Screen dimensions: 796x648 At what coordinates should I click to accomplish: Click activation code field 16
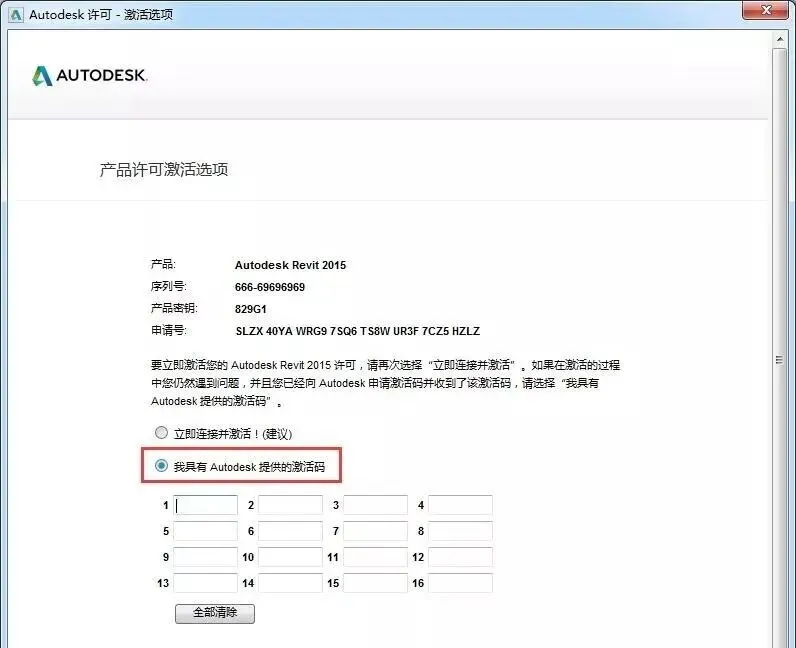[x=460, y=583]
